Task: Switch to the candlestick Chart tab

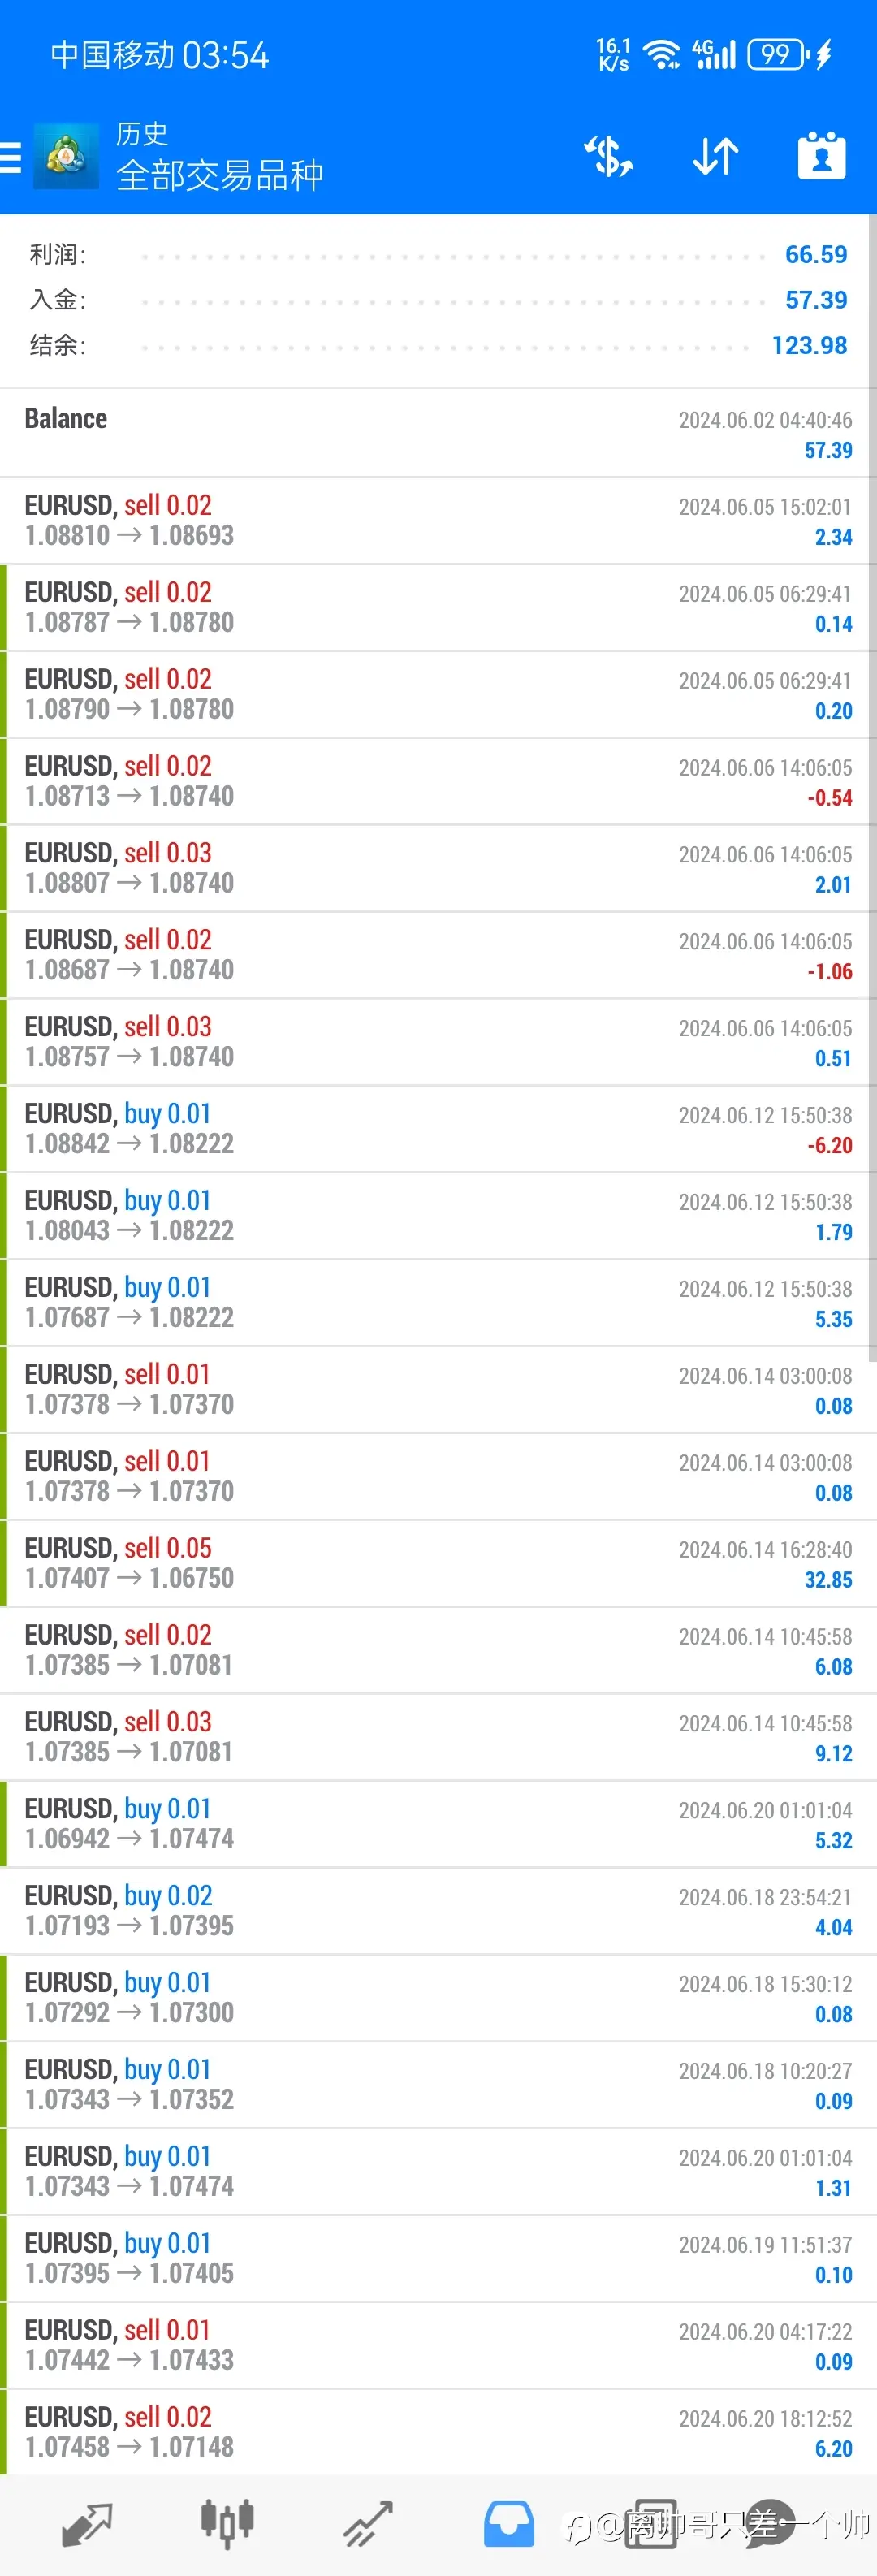Action: [228, 2523]
